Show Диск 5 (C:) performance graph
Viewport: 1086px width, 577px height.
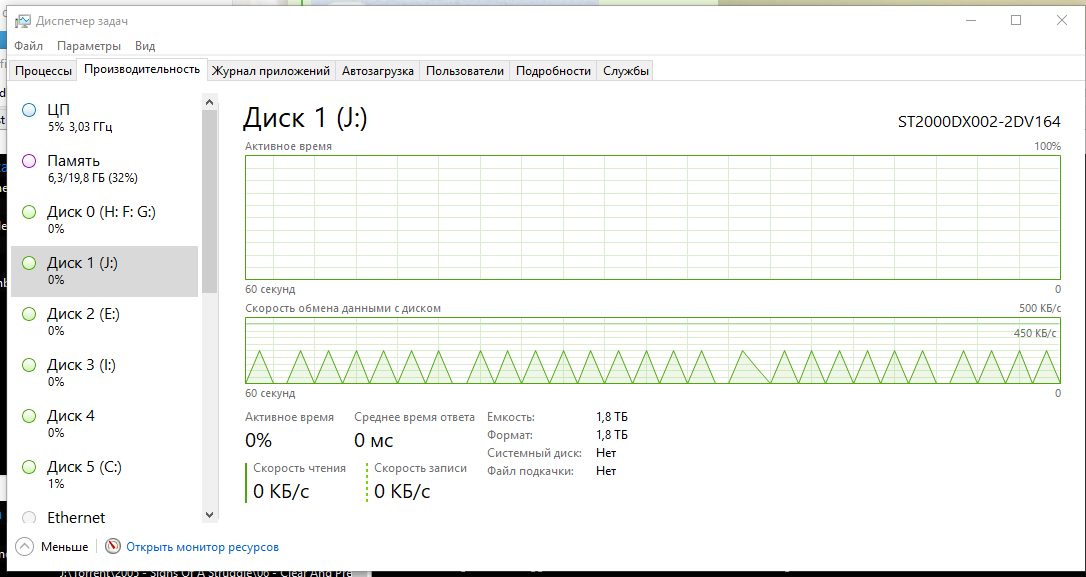(105, 475)
